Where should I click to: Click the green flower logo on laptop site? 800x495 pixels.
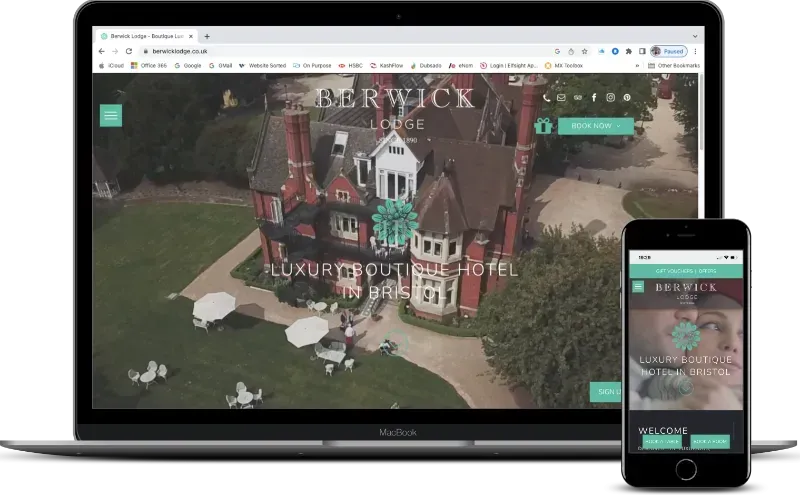click(x=395, y=222)
